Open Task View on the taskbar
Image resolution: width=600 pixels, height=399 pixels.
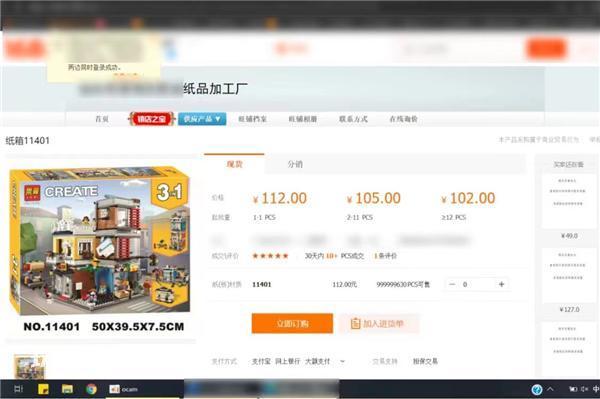(18, 389)
